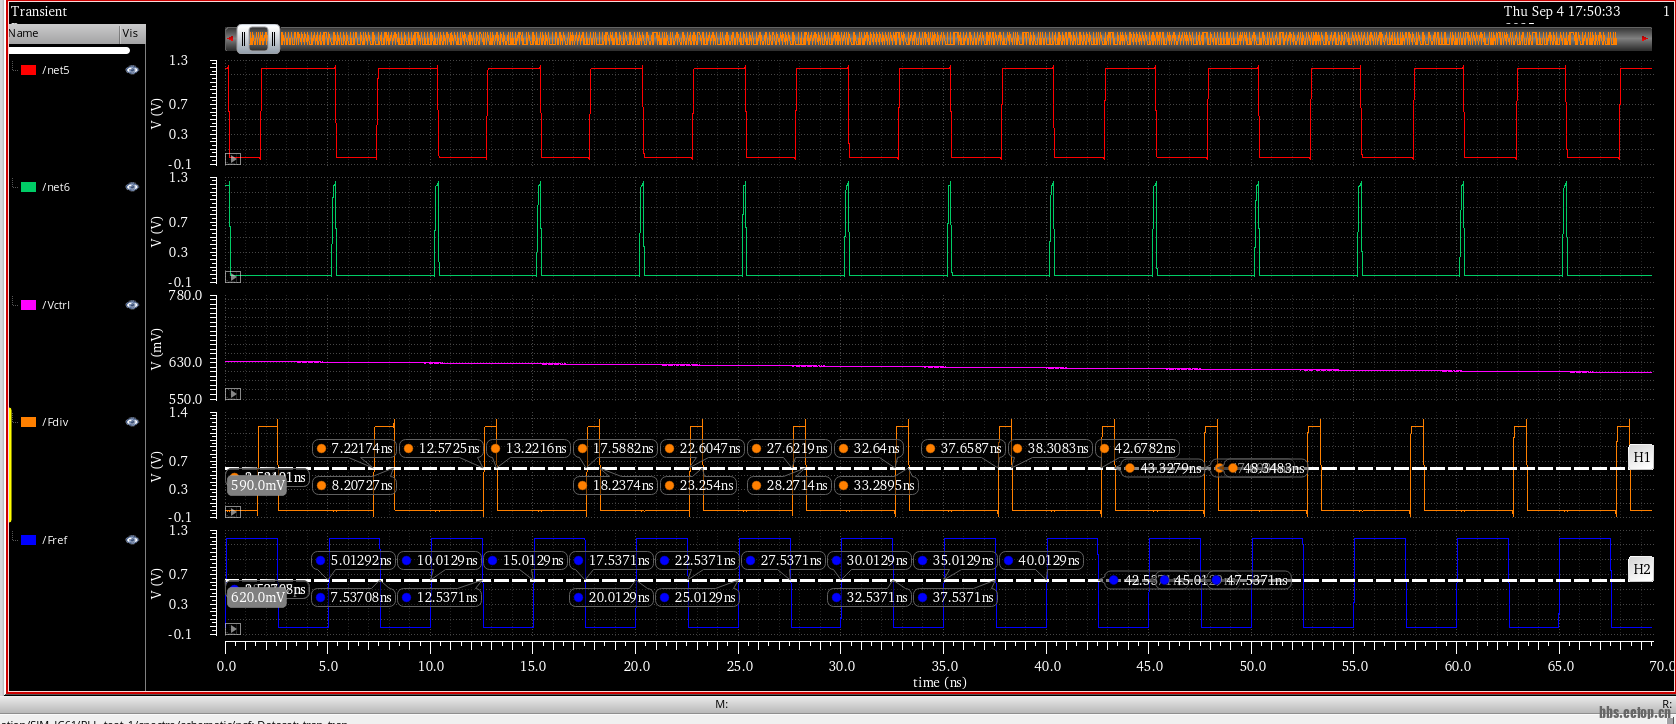Image resolution: width=1676 pixels, height=724 pixels.
Task: Select the 12.5371ns Fref intercept label
Action: (439, 597)
